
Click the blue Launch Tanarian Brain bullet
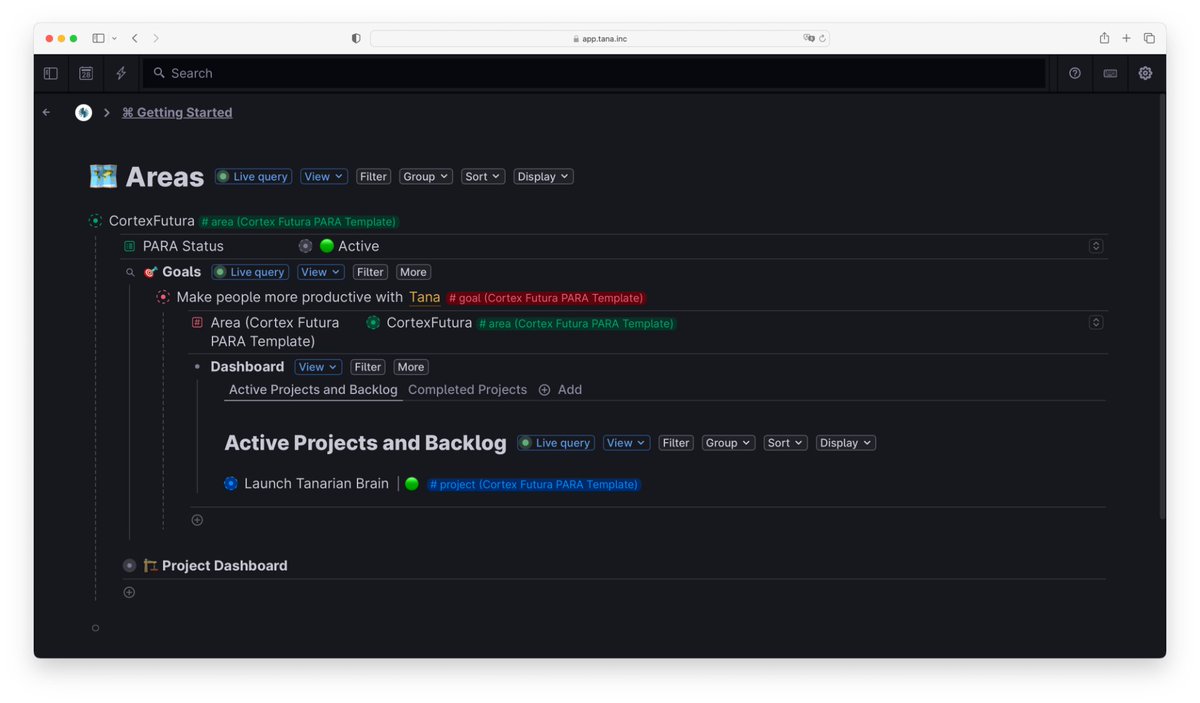(231, 483)
